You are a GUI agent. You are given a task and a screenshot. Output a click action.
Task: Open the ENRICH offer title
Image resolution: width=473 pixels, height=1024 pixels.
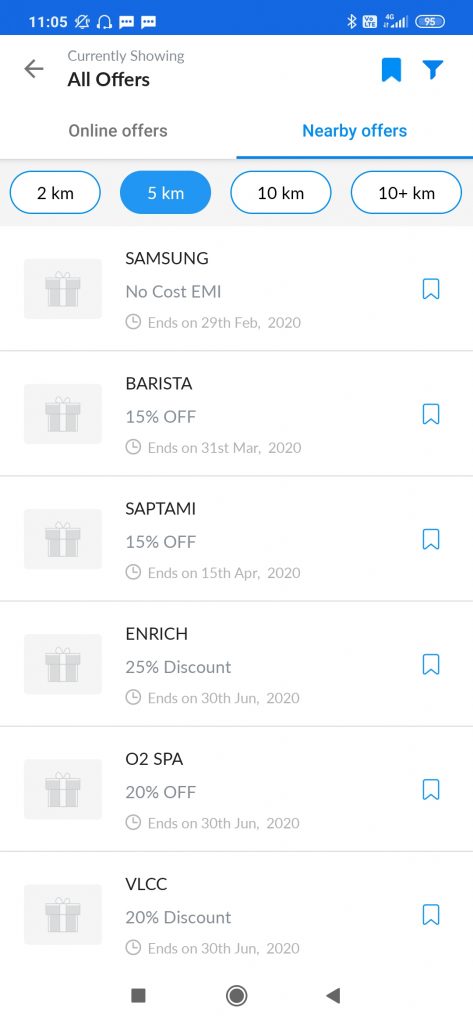(x=157, y=633)
